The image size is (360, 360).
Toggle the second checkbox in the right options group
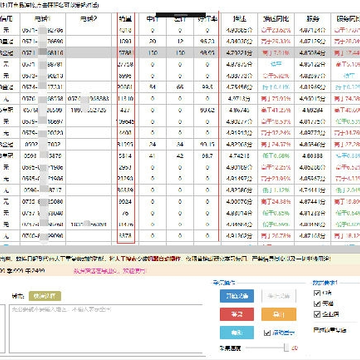point(317,304)
